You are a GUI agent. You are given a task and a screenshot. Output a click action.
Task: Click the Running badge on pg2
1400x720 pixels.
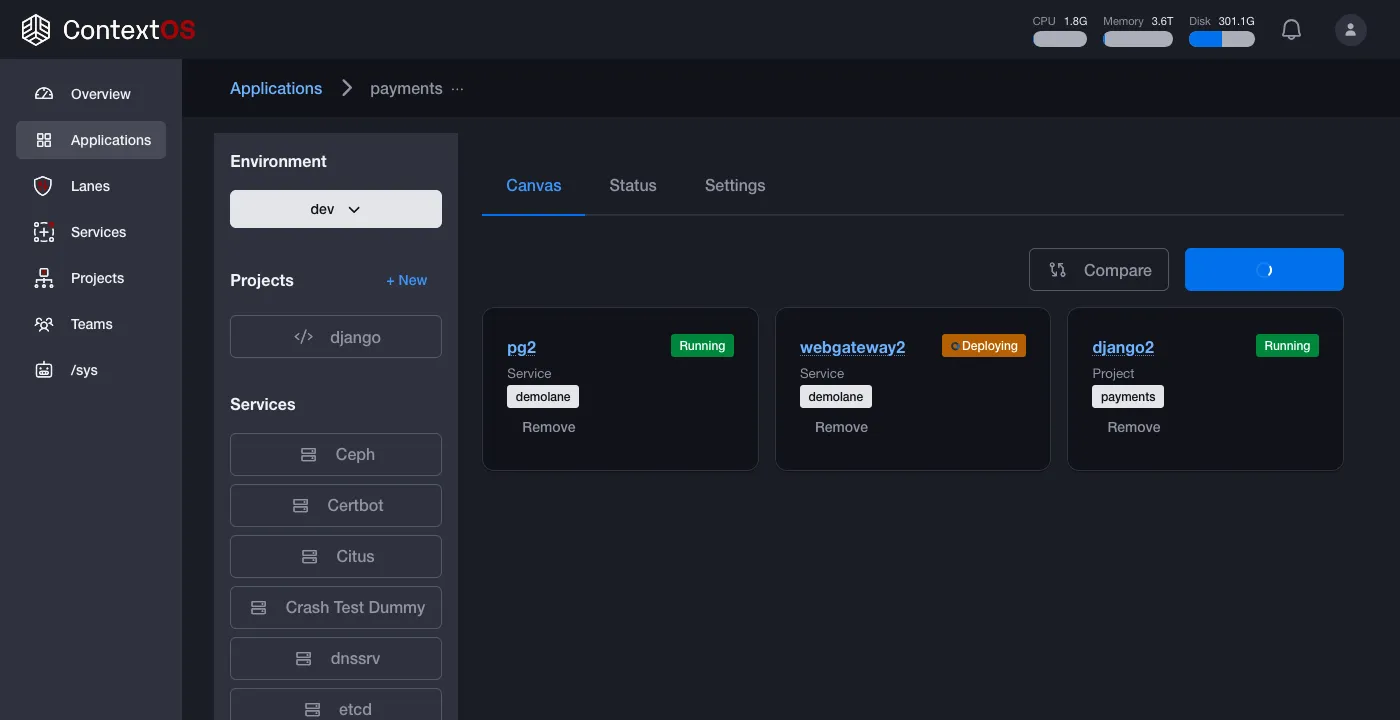tap(702, 346)
